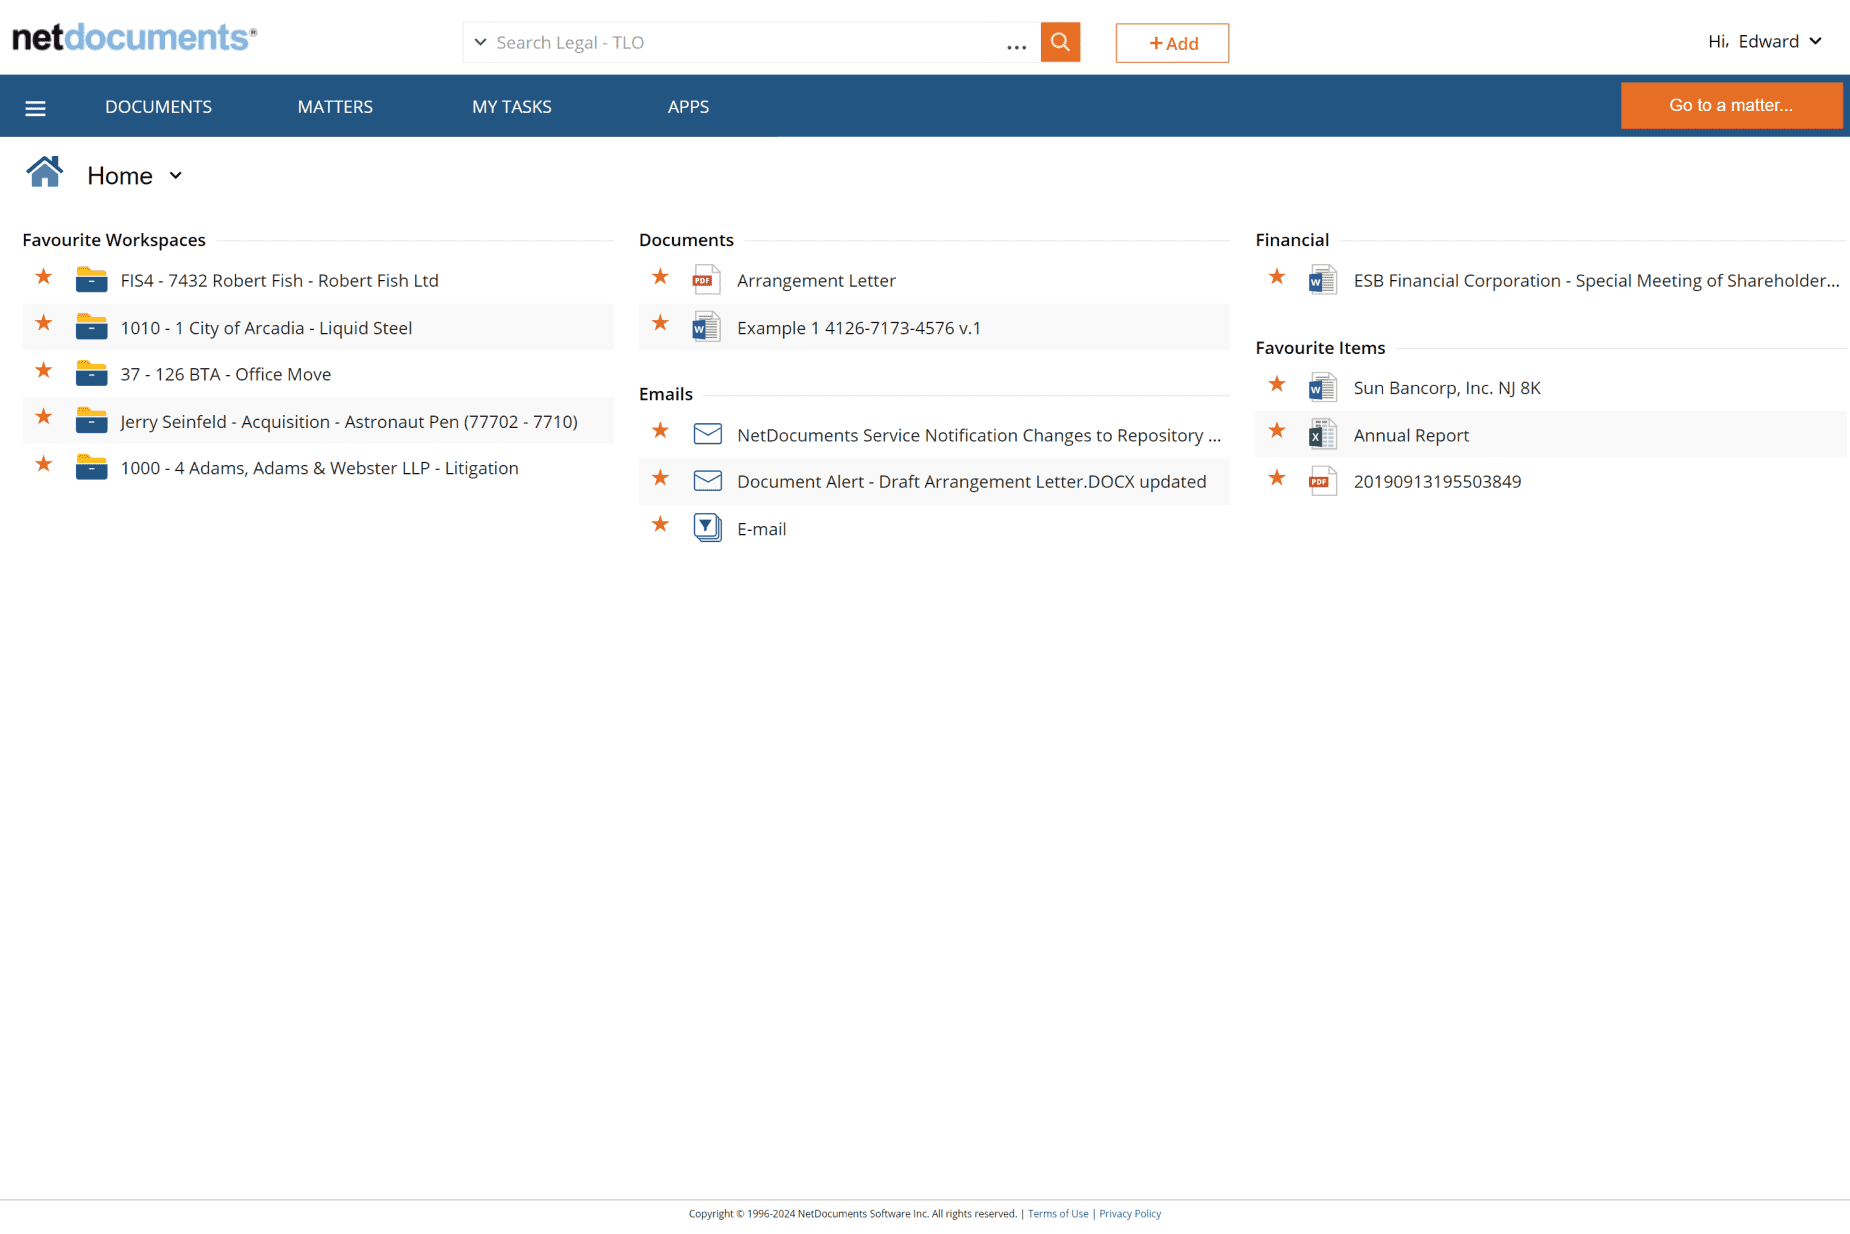Open the Privacy Policy link
Viewport: 1850px width, 1234px height.
click(x=1129, y=1213)
